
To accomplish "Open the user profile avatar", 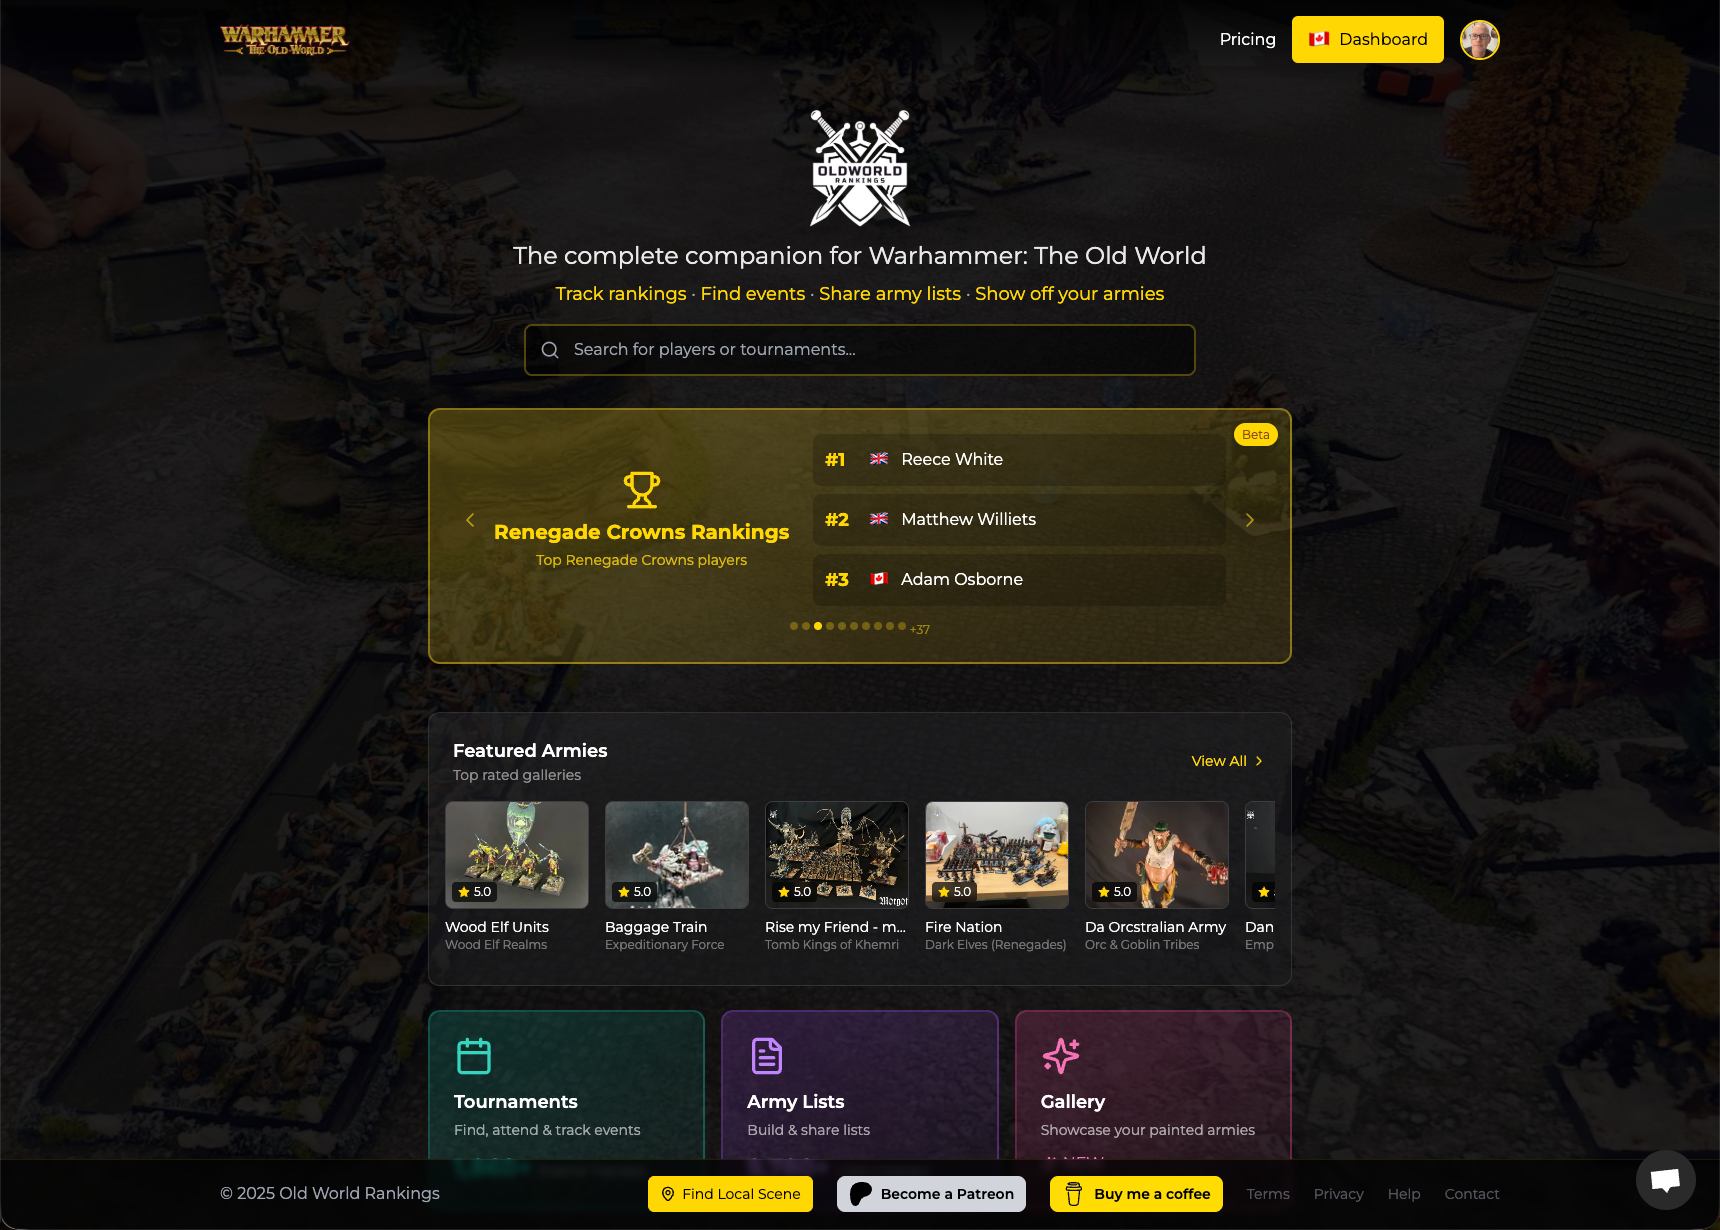I will pos(1480,40).
